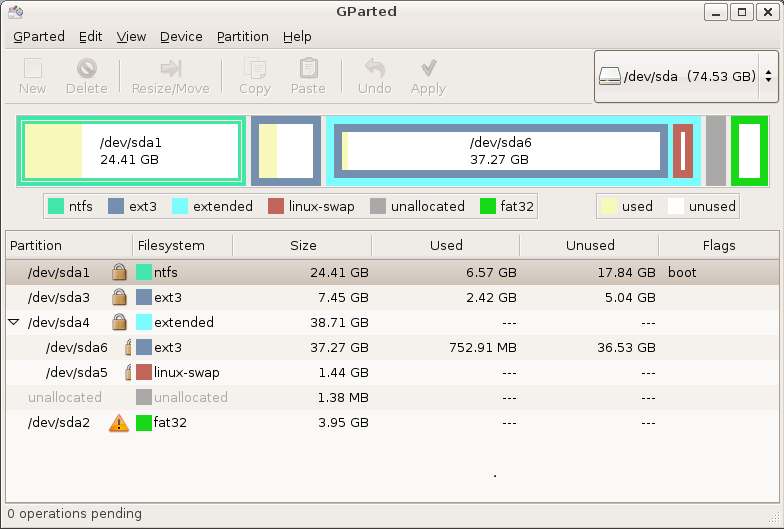Open the GParted menu
This screenshot has height=529, width=784.
click(39, 36)
